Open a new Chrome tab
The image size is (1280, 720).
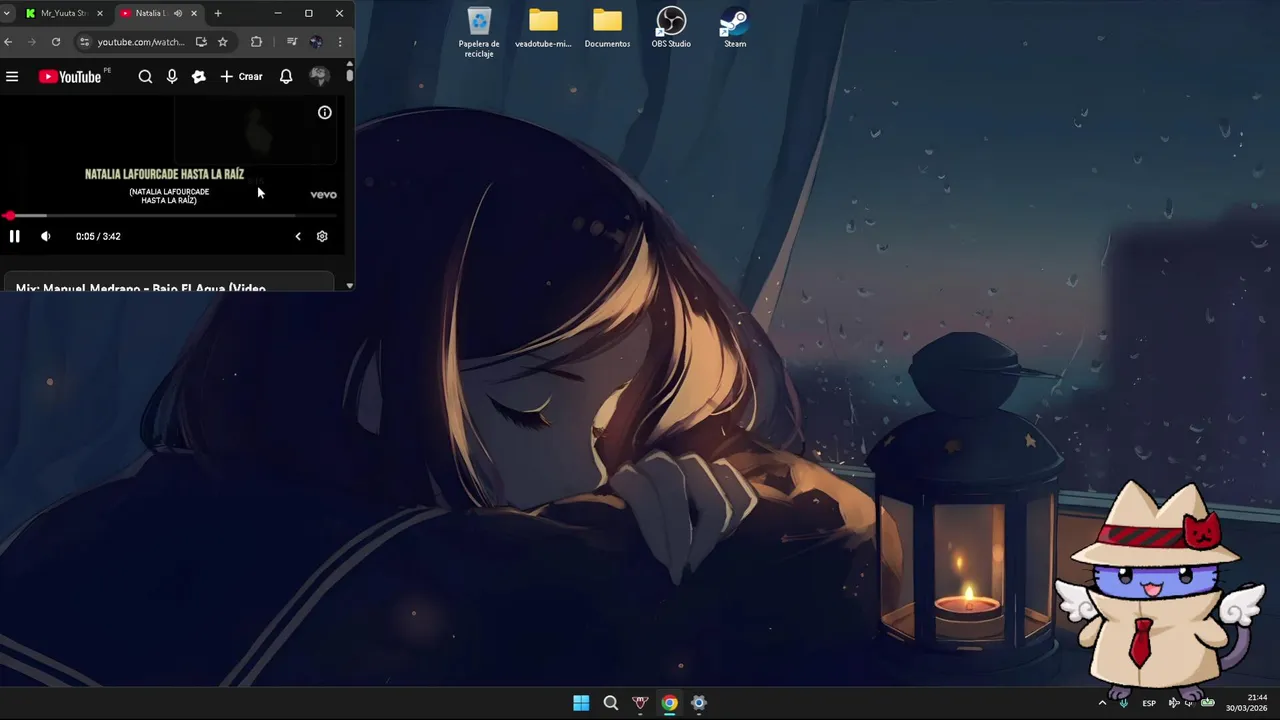[x=218, y=13]
